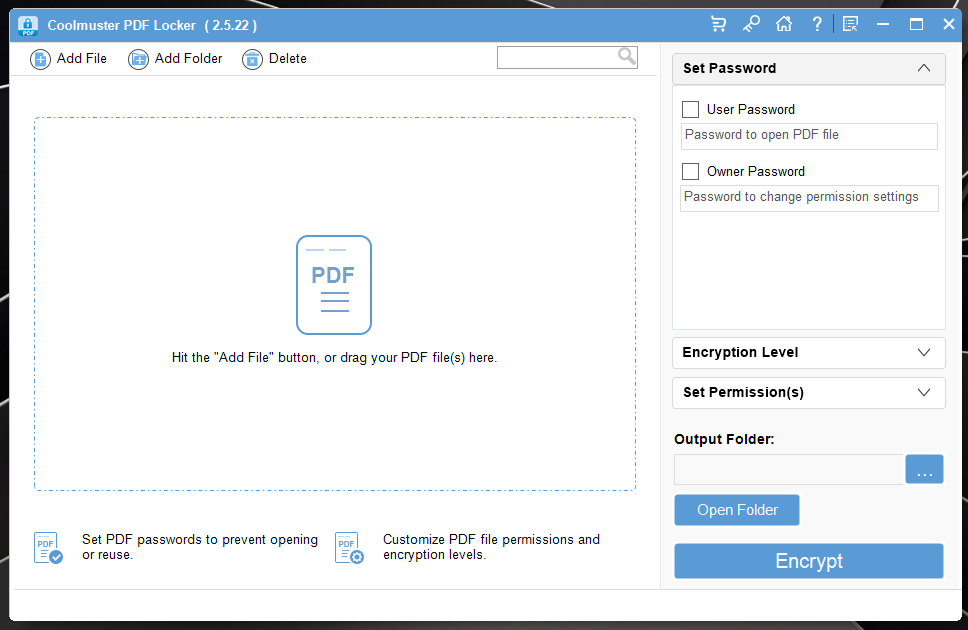Viewport: 968px width, 630px height.
Task: Open the help question mark icon
Action: coord(817,24)
